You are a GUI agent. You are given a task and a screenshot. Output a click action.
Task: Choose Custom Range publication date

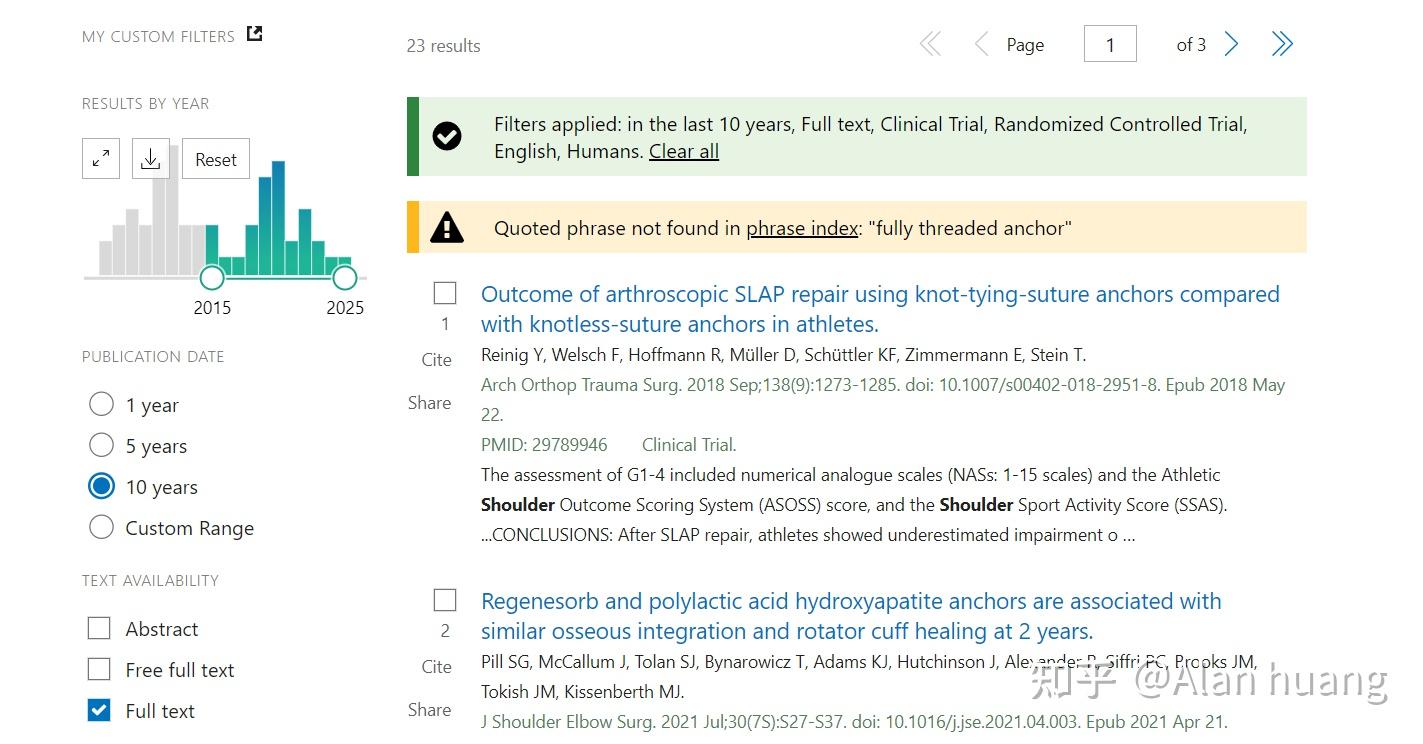(102, 527)
